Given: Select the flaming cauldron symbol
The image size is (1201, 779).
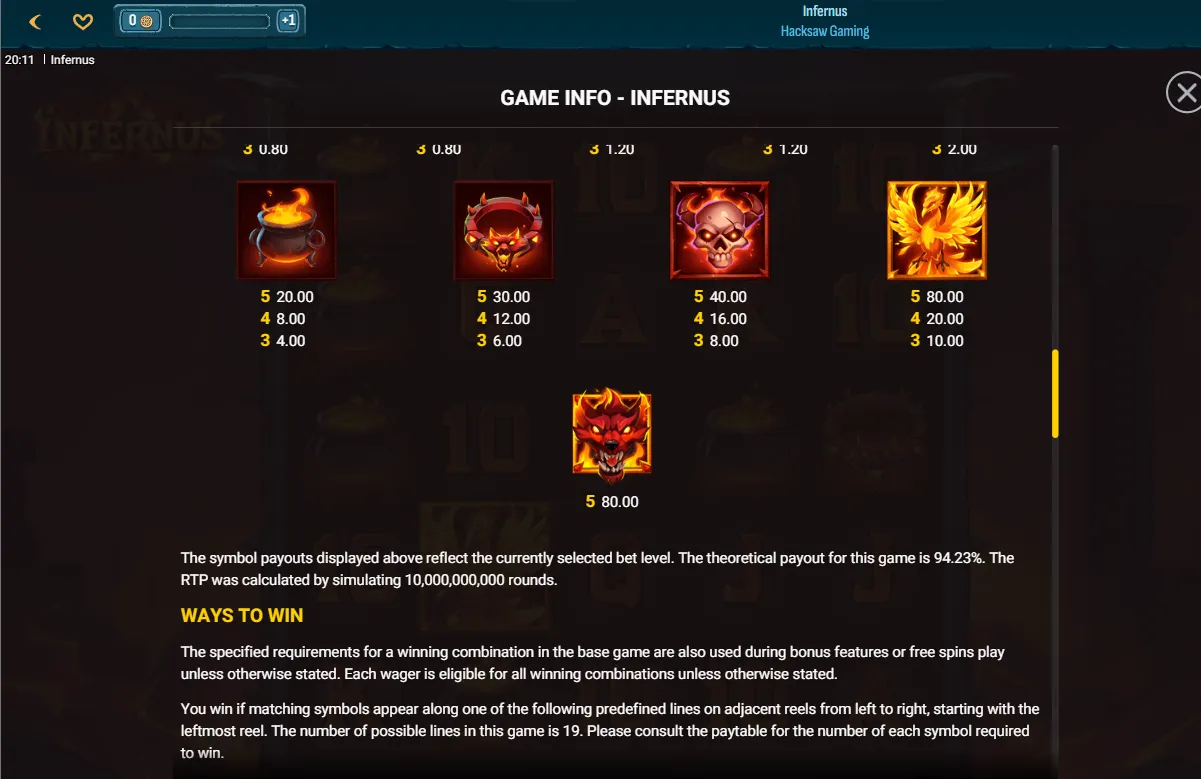Looking at the screenshot, I should 286,230.
